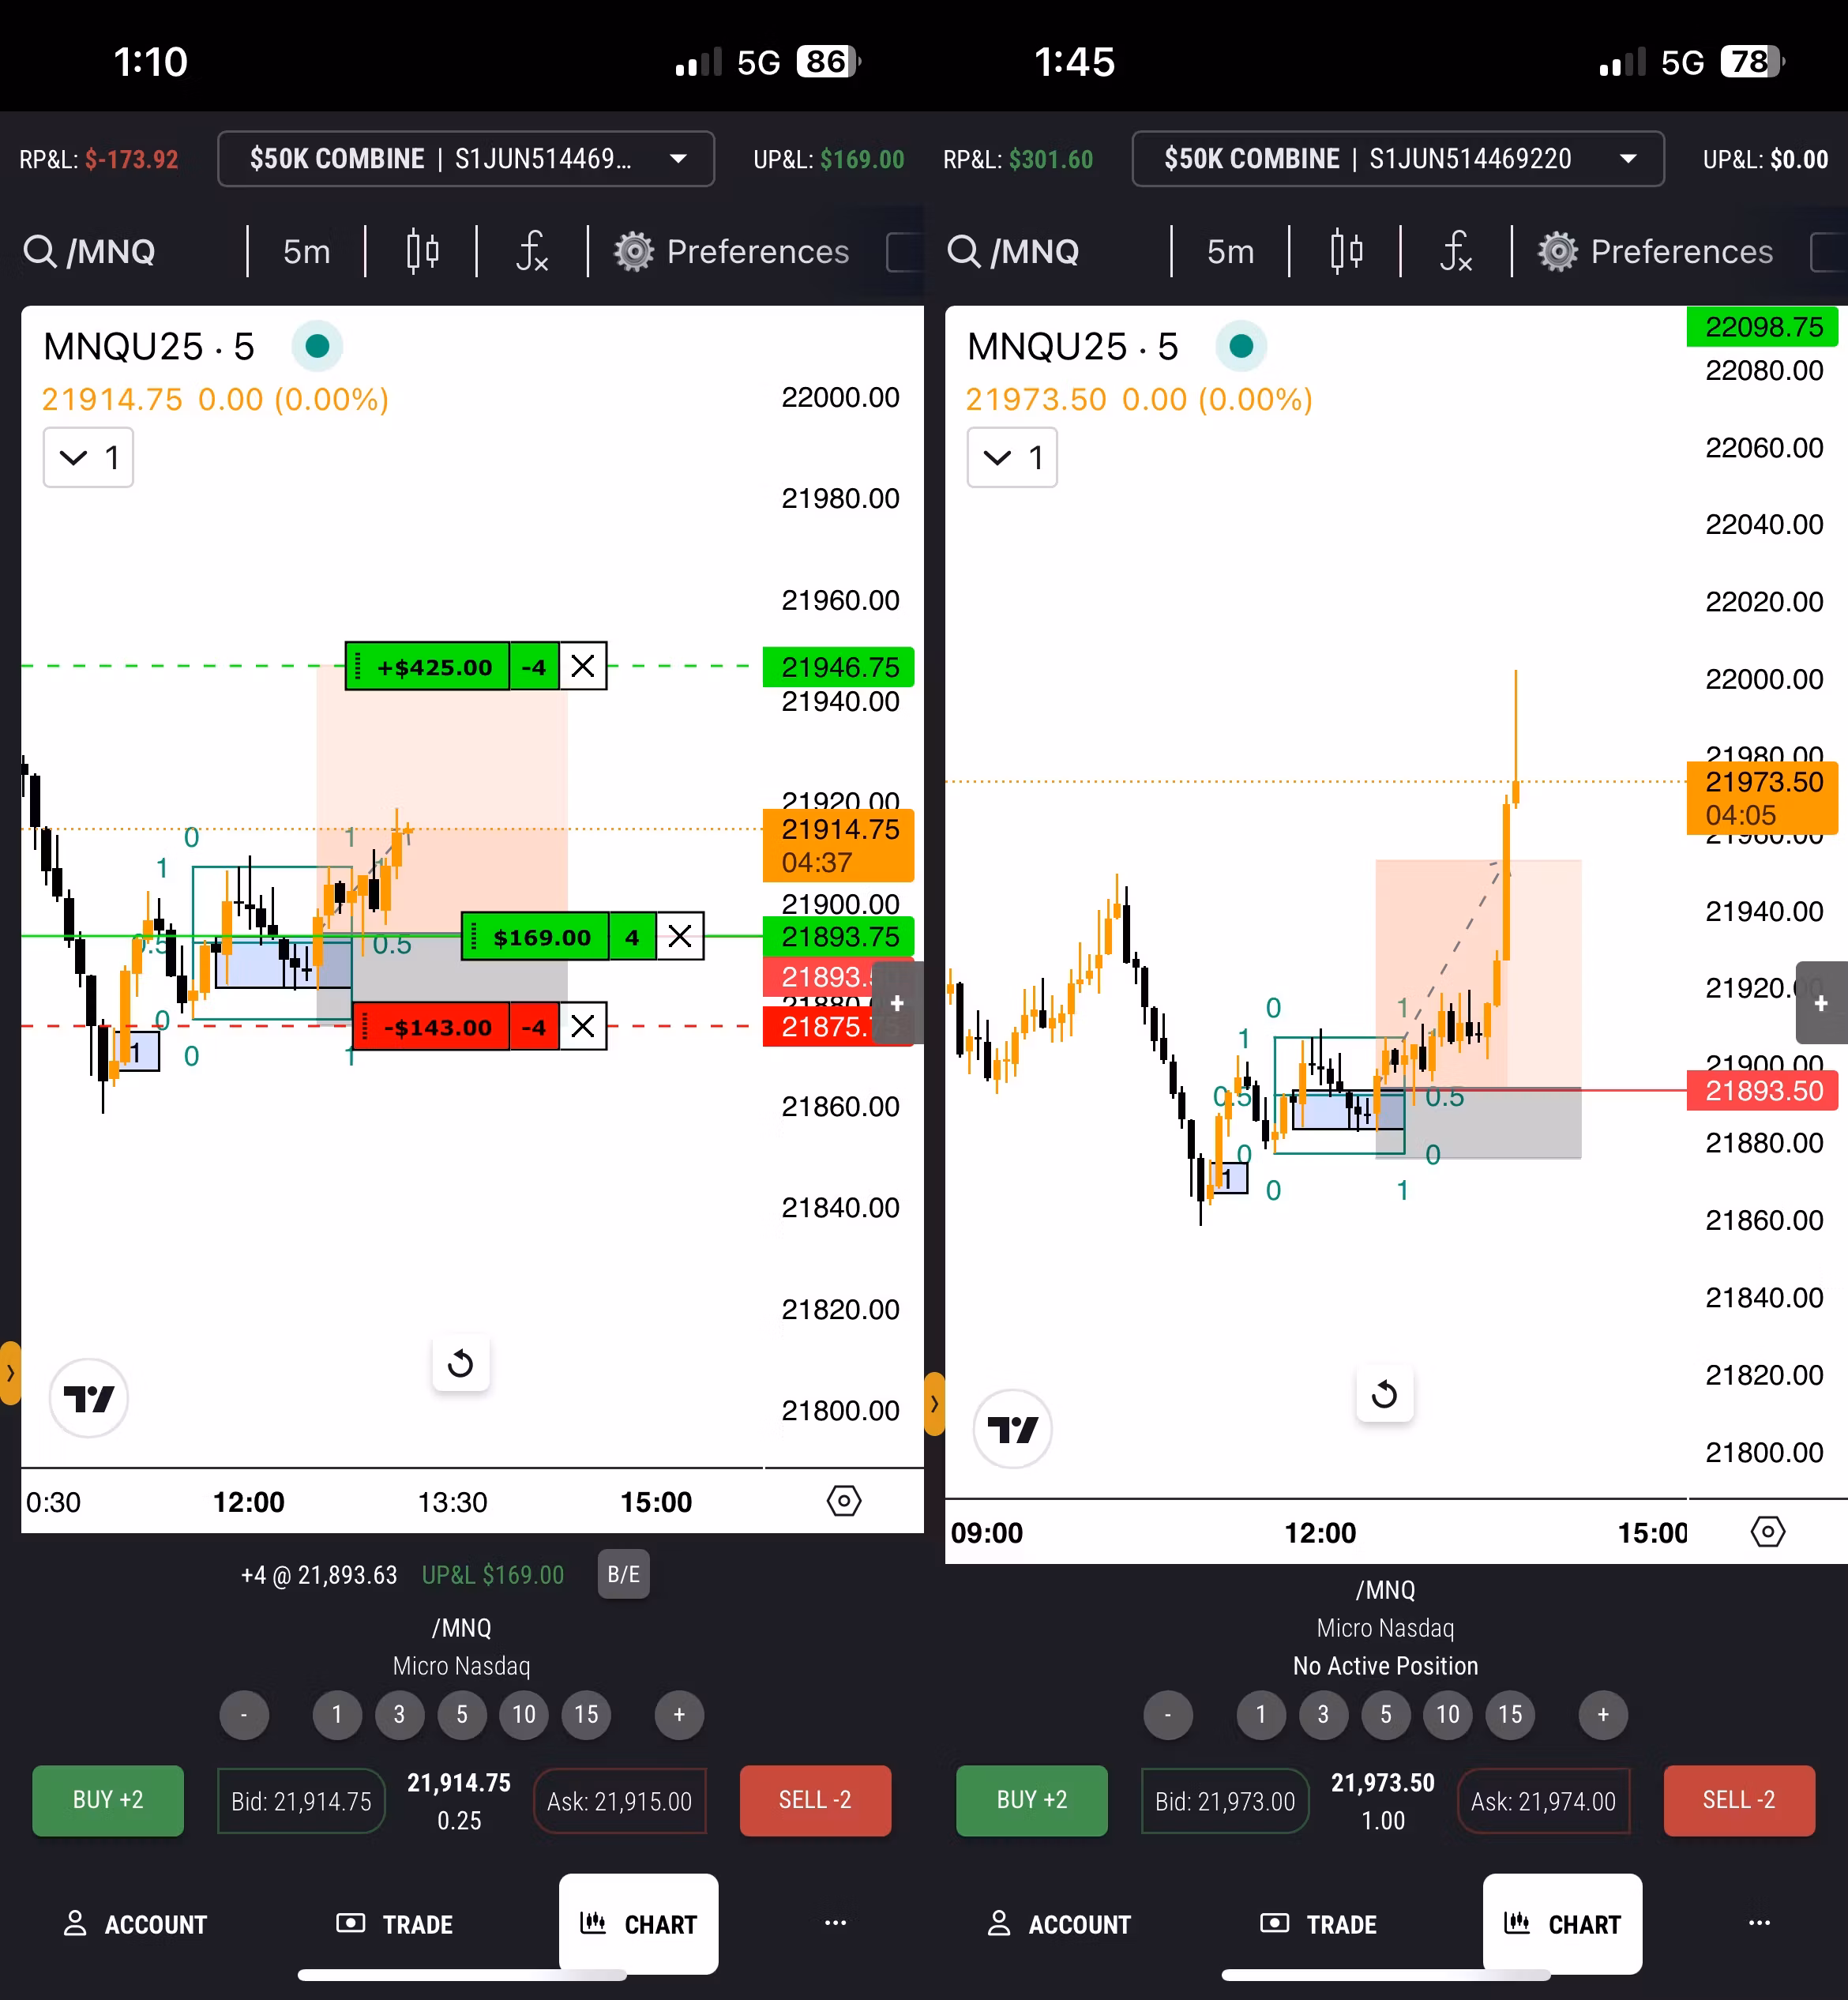The width and height of the screenshot is (1848, 2000).
Task: Set quantity to 3 in left panel
Action: (399, 1715)
